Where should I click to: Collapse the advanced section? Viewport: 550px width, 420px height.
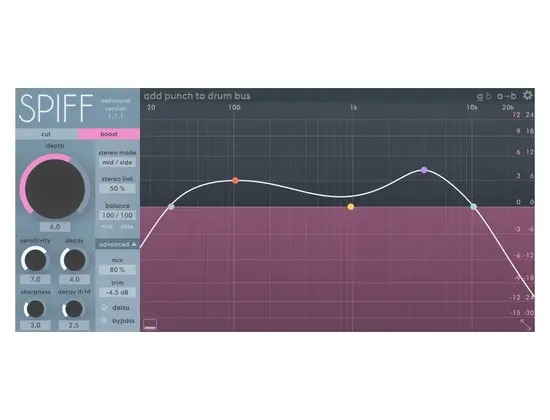[x=118, y=244]
